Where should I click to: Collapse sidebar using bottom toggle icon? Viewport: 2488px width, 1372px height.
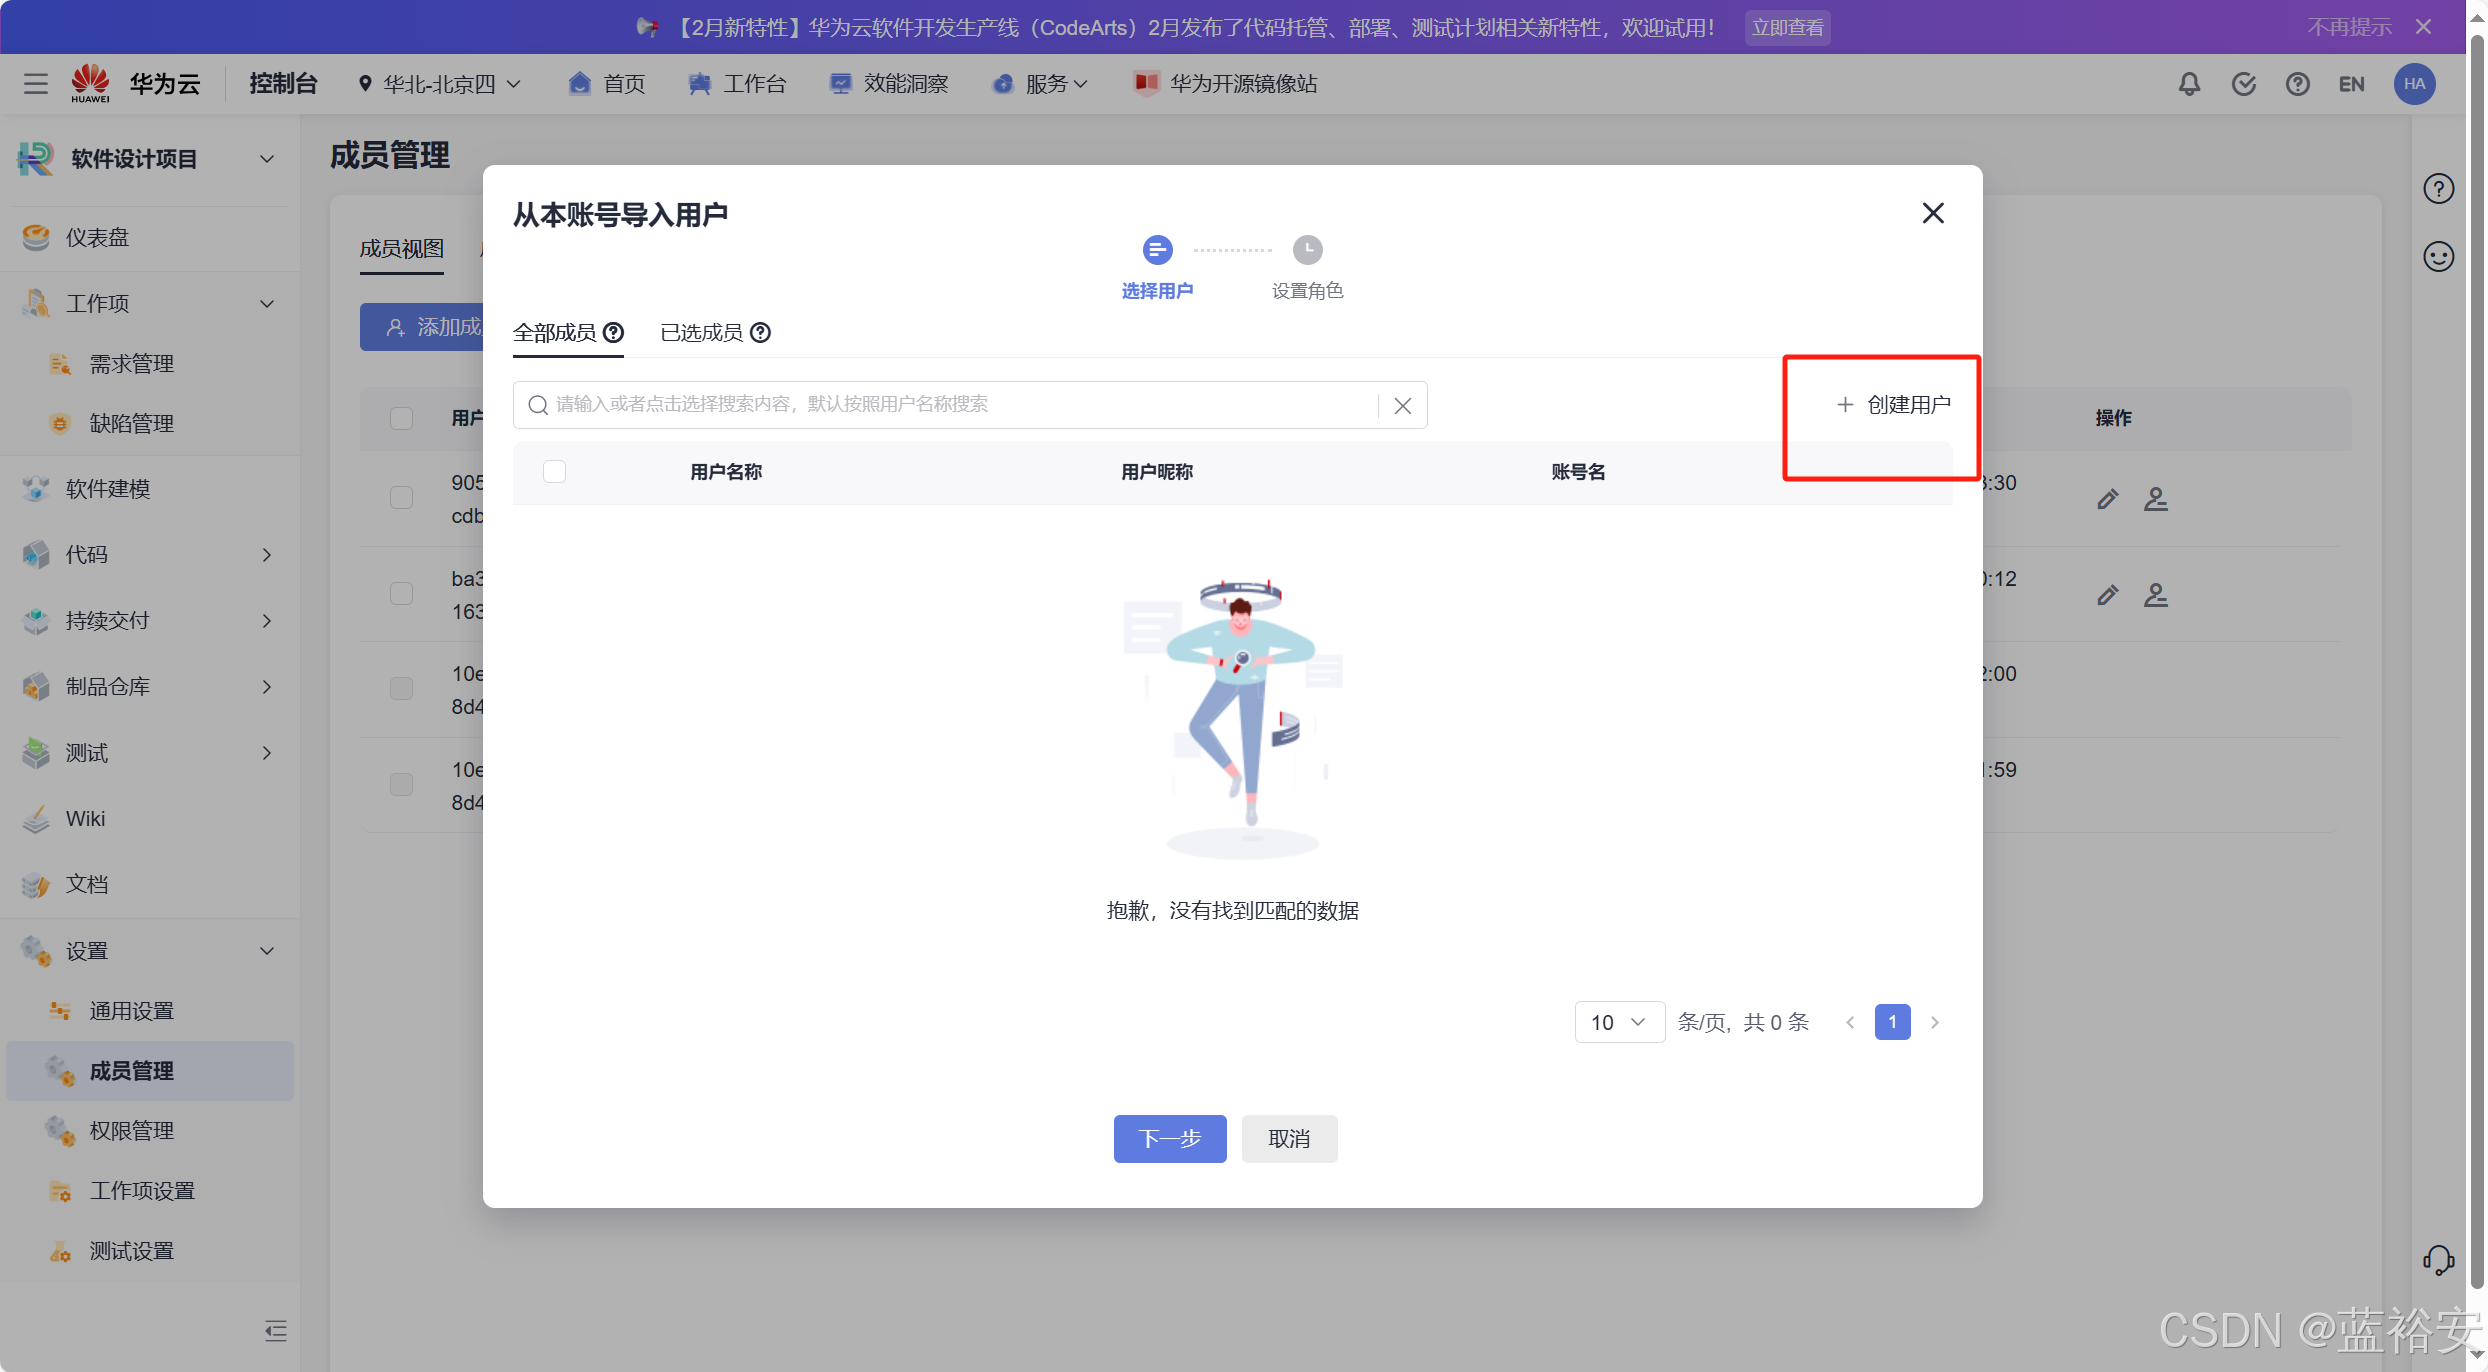tap(275, 1331)
